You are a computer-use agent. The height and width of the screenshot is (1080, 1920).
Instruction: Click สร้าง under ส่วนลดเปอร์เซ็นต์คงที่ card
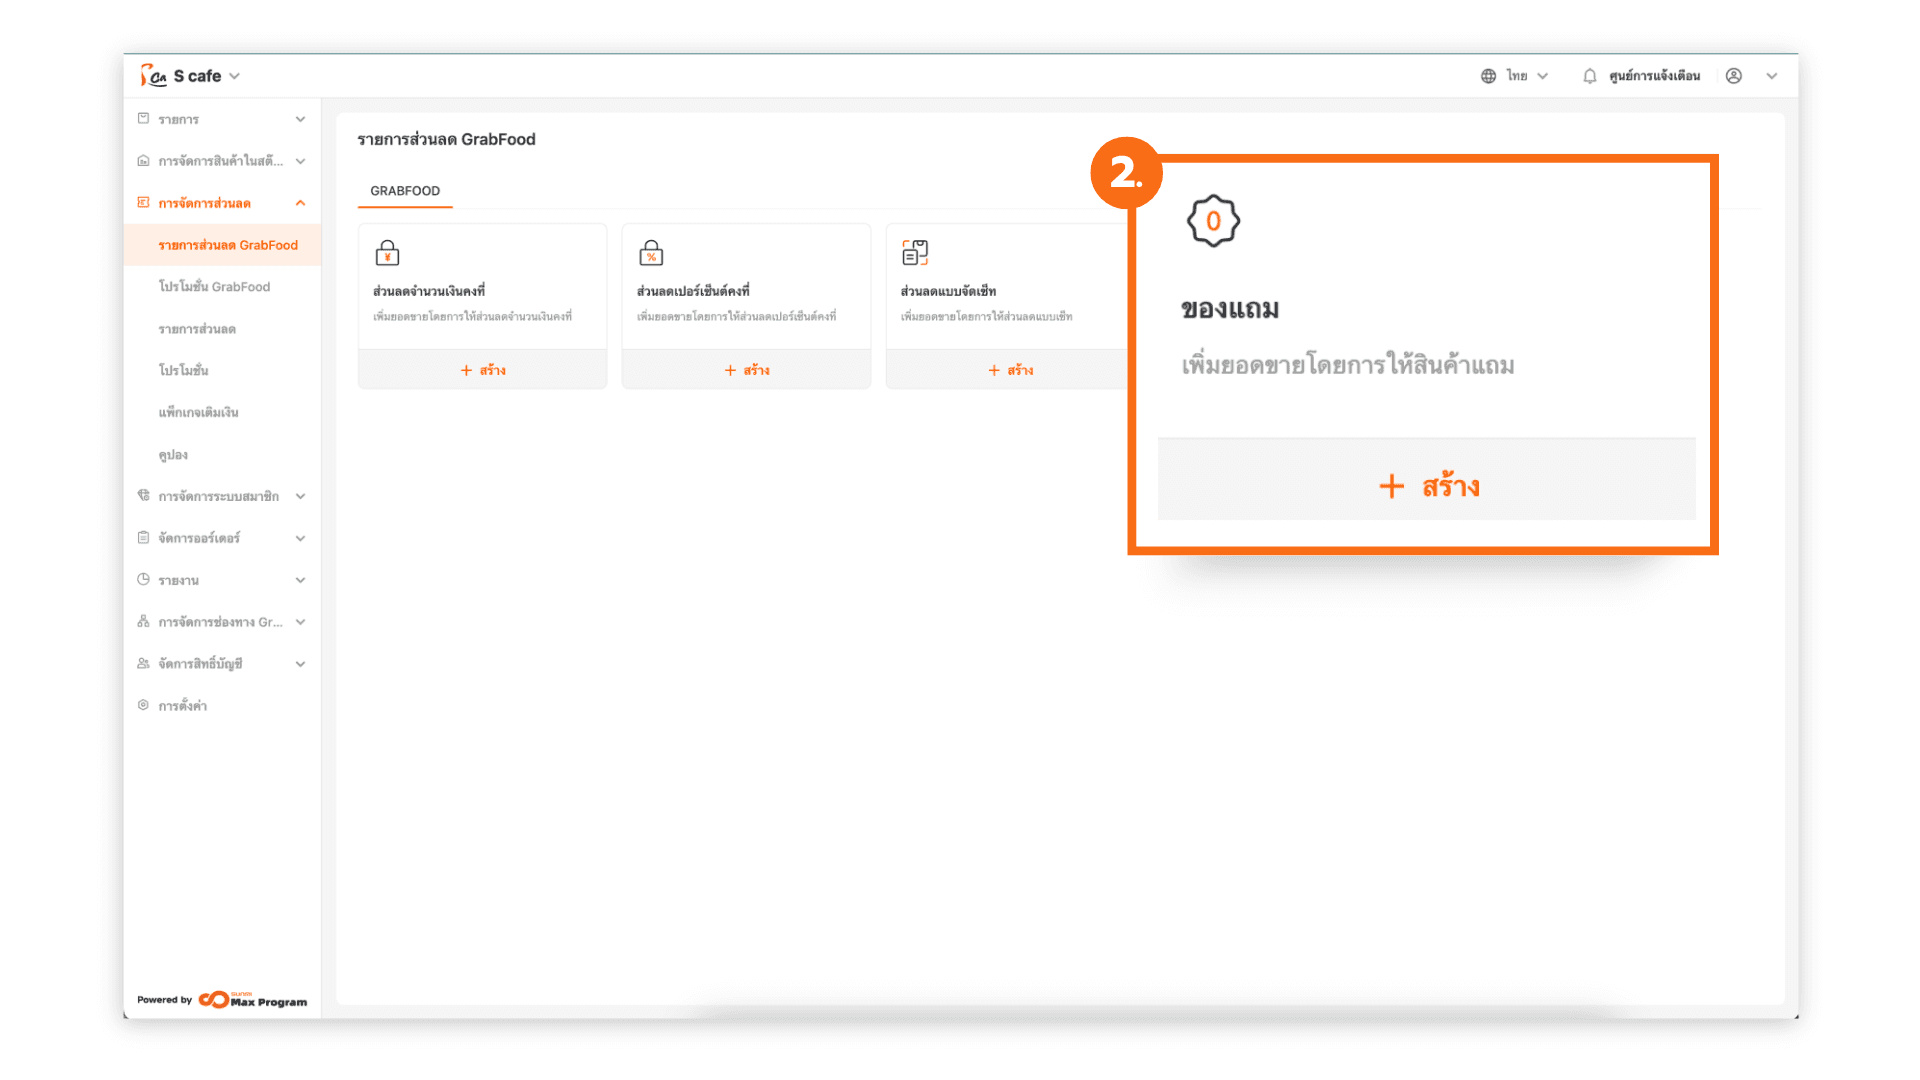pos(746,370)
